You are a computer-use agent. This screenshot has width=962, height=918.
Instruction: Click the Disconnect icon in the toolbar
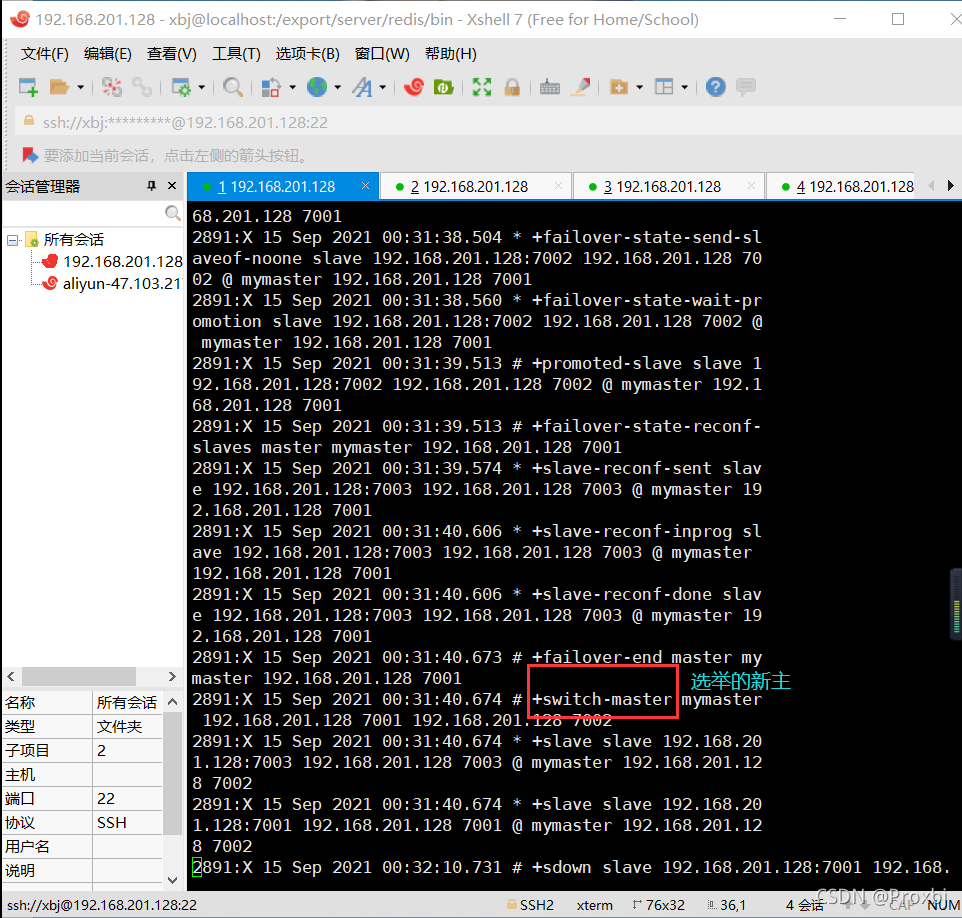pos(112,87)
